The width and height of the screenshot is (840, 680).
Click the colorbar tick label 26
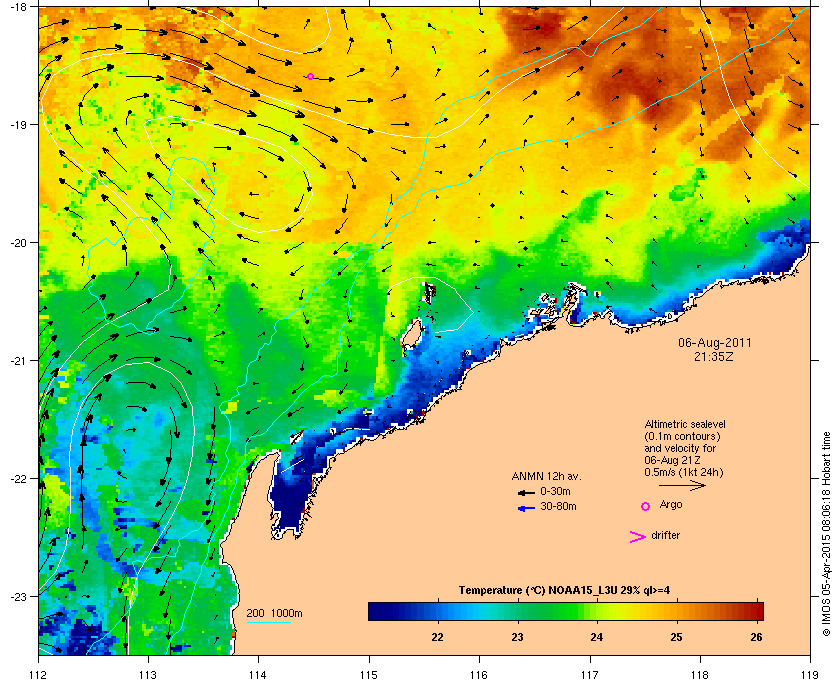point(756,637)
